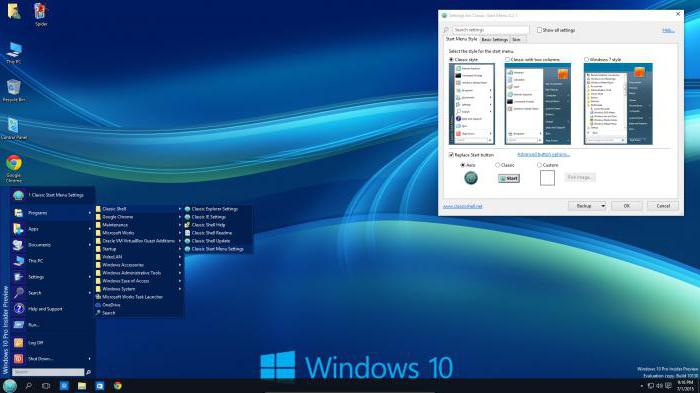Launch Classic Shell Update

(218, 241)
